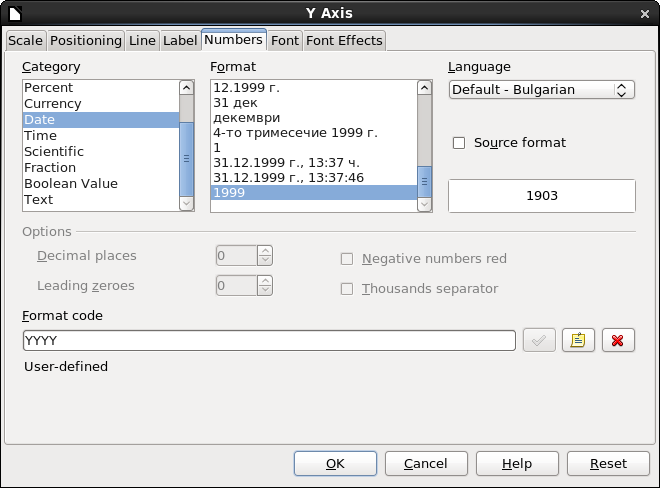Click Category list scroll down arrow
The height and width of the screenshot is (488, 660).
pyautogui.click(x=186, y=203)
